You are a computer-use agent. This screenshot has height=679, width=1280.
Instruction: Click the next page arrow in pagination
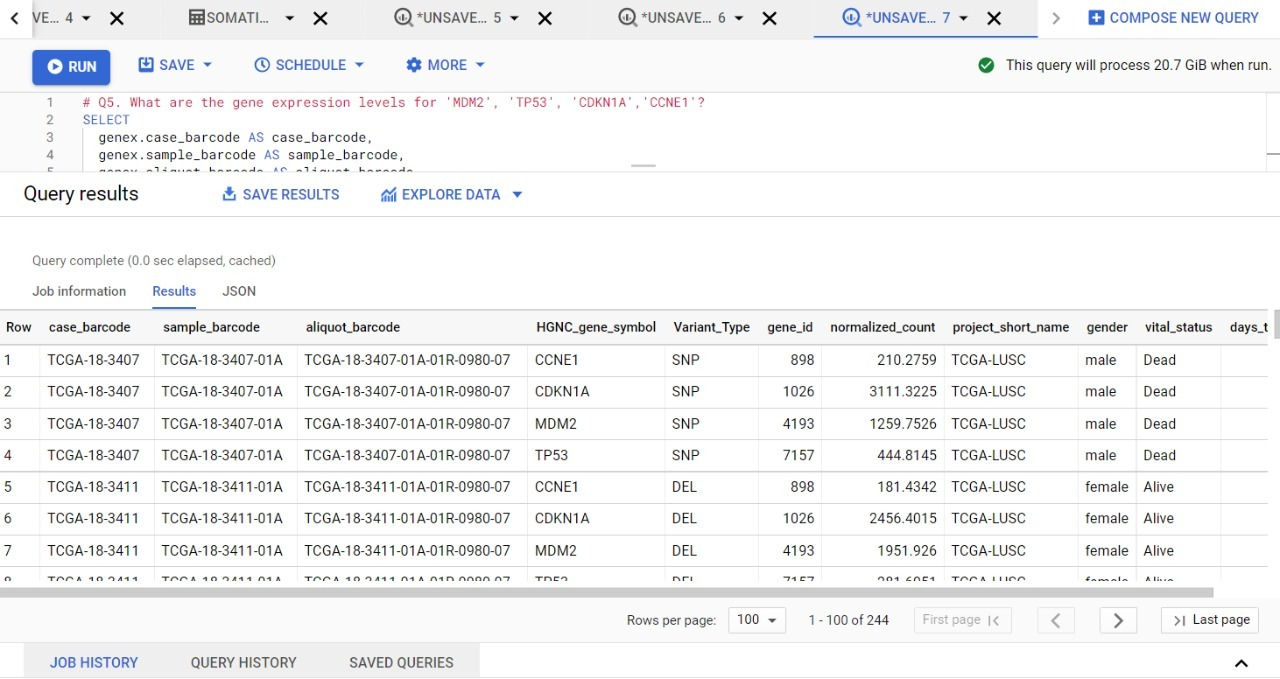(x=1117, y=620)
